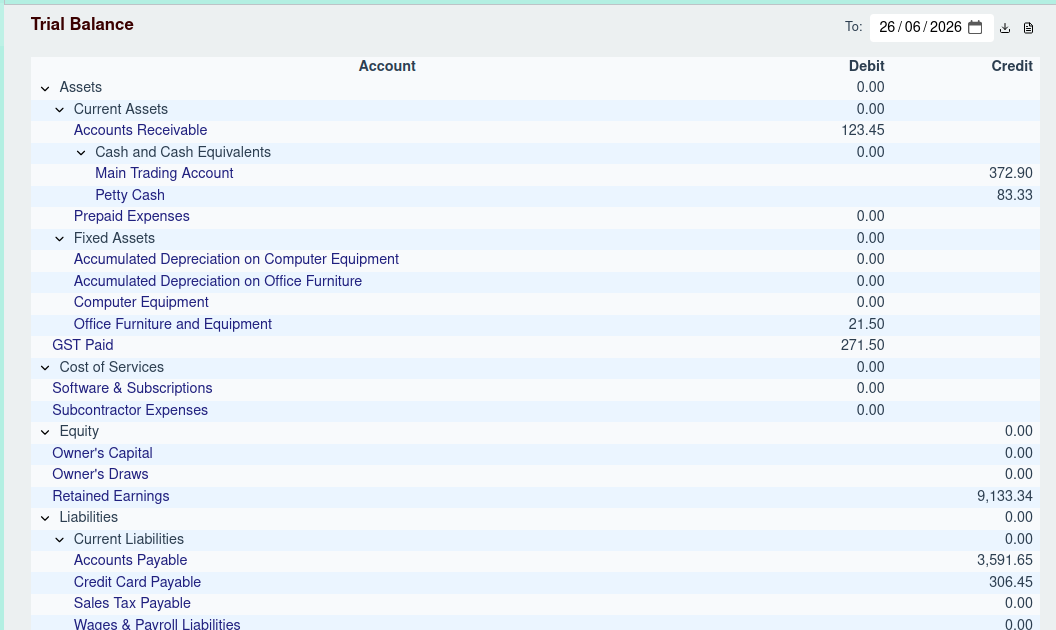Collapse the Fixed Assets group

click(x=60, y=239)
